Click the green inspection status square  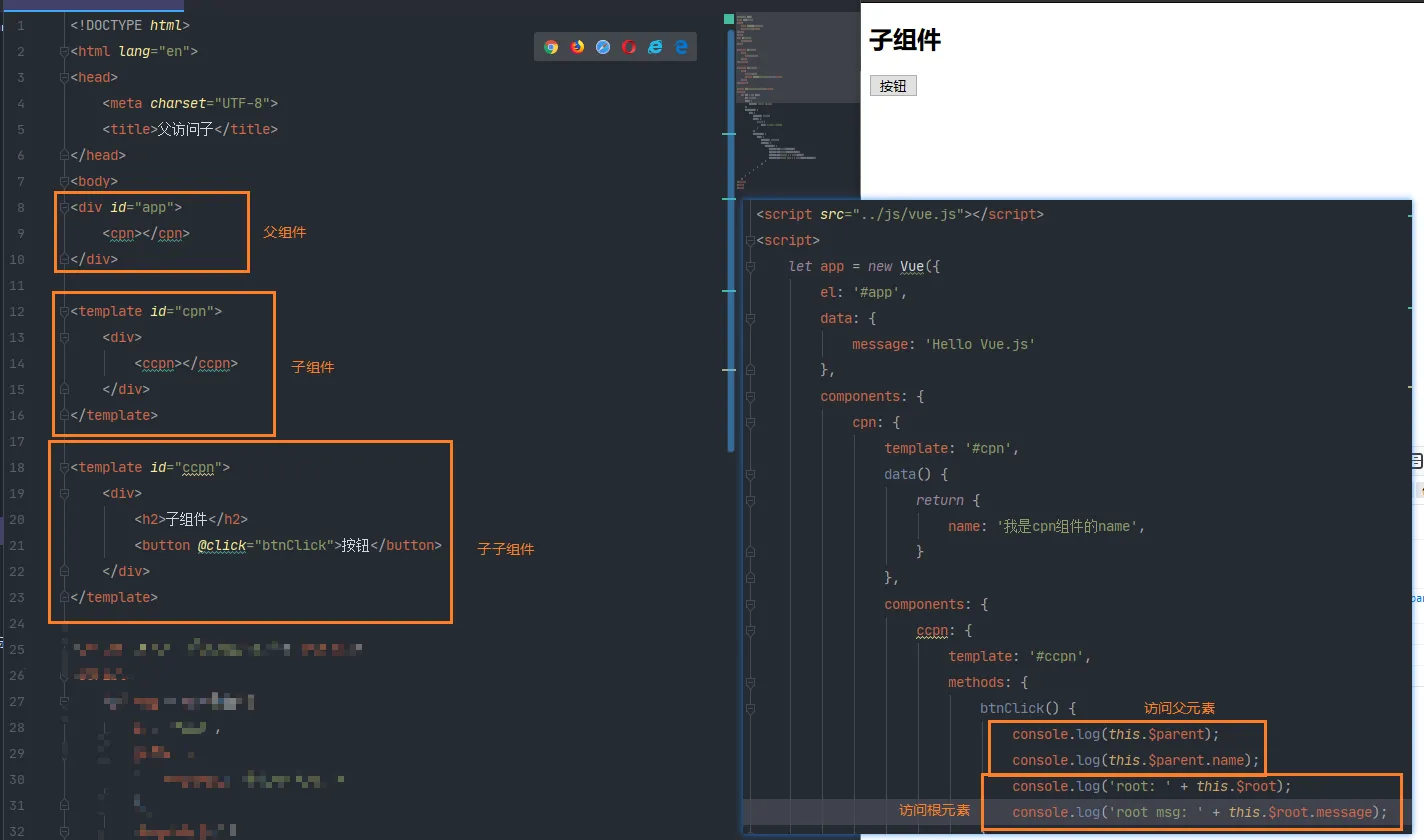[x=729, y=18]
